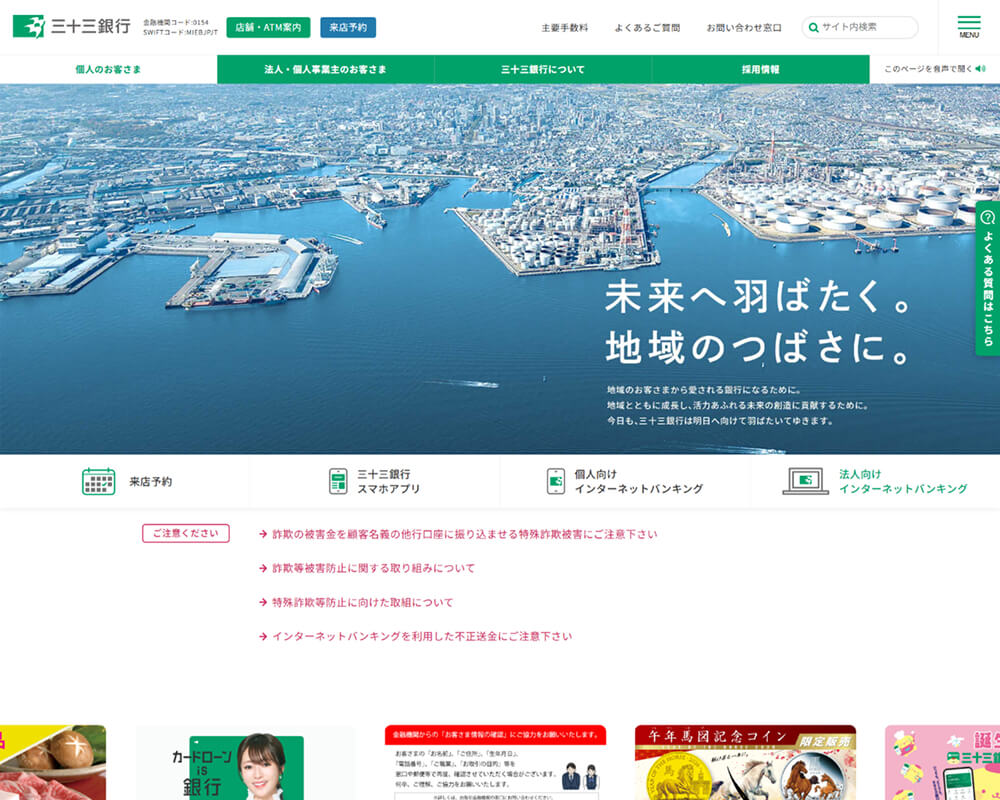Open the よくある質問はこちら side tab
1000x800 pixels.
pos(987,278)
